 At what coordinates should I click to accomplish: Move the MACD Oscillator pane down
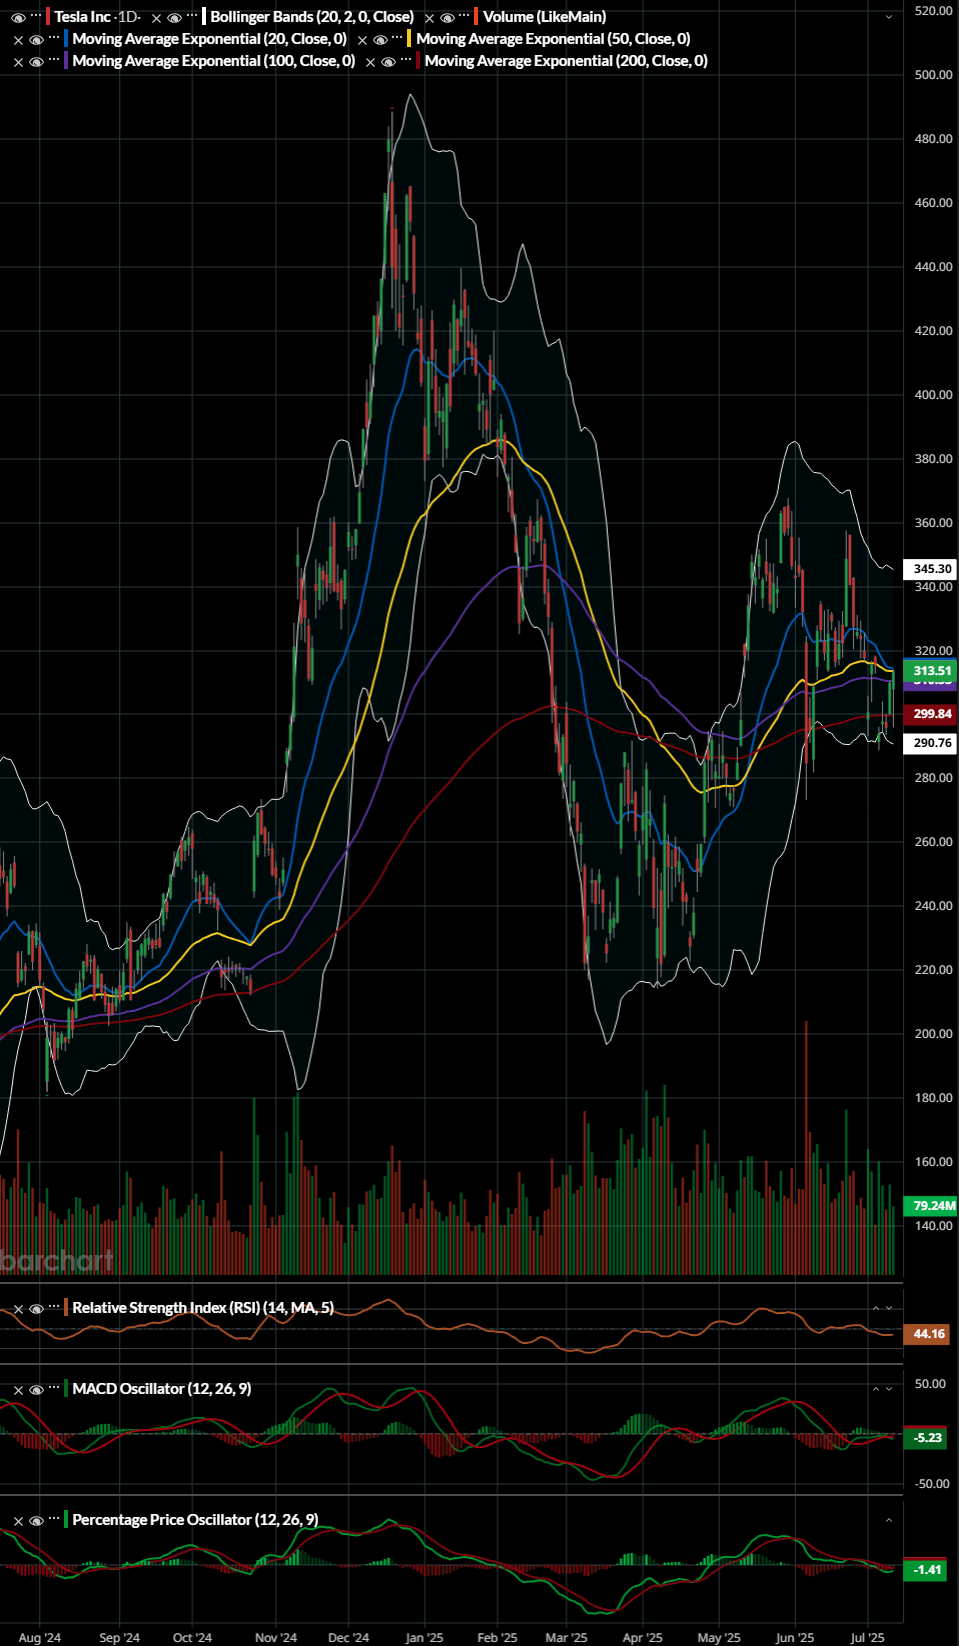(x=889, y=1389)
